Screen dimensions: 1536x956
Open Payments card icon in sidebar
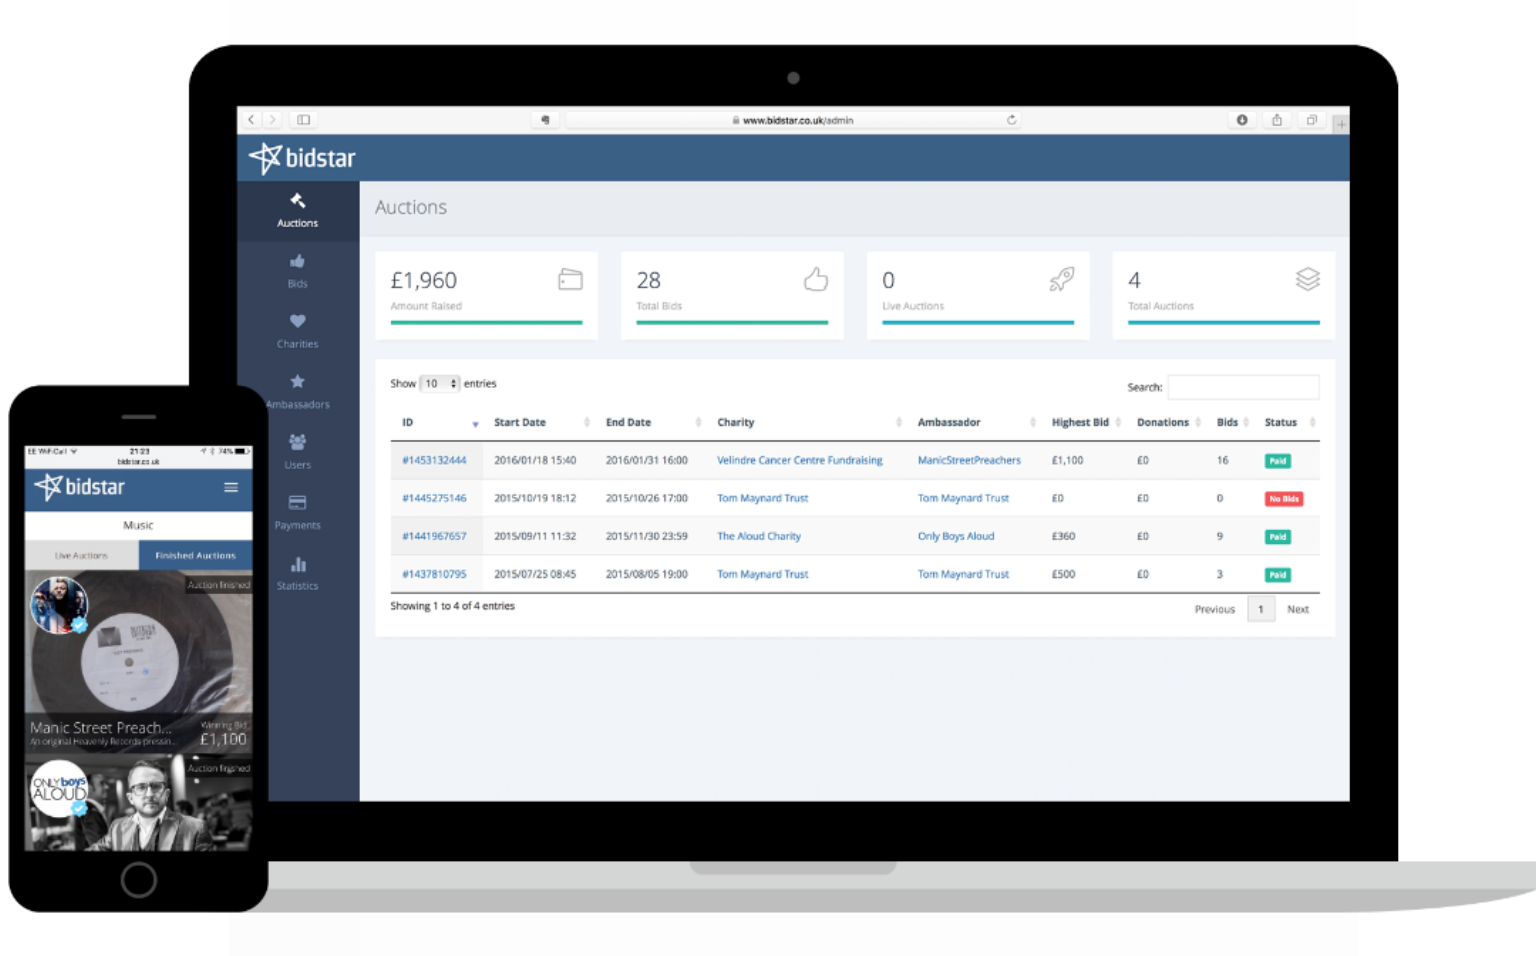pos(297,512)
